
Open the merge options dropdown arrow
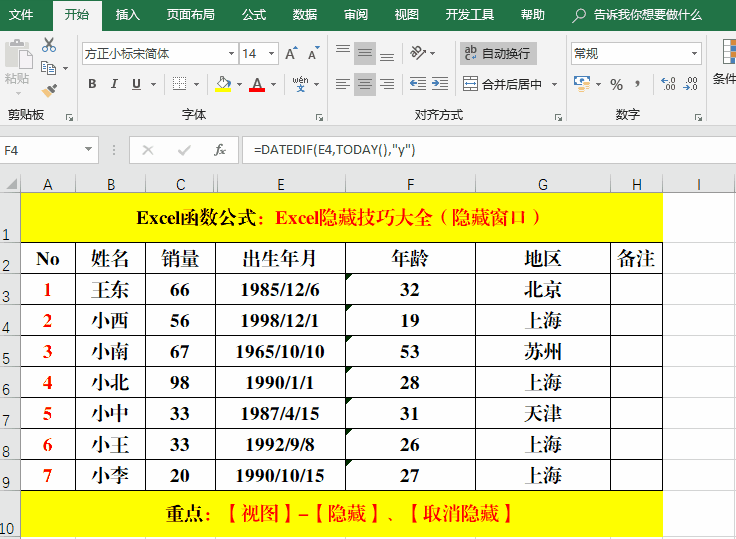(x=554, y=85)
